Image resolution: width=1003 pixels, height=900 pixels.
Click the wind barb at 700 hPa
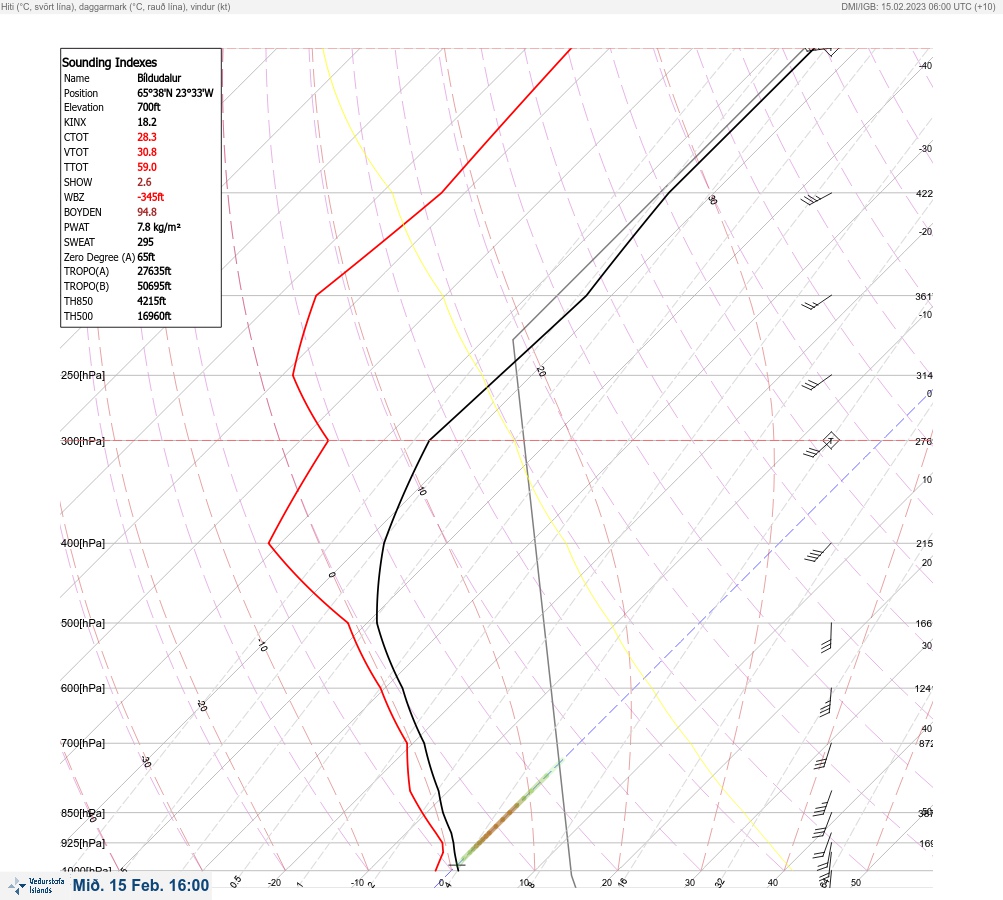tap(823, 756)
